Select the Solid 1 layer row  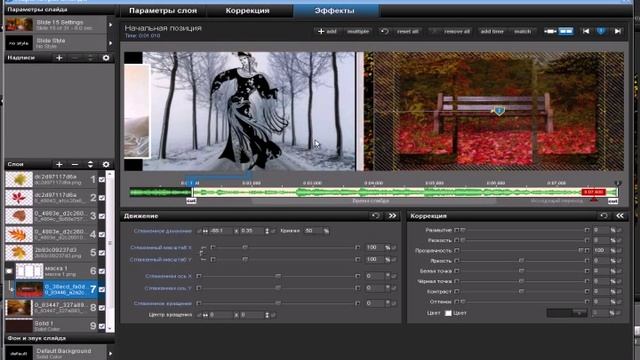(51, 326)
